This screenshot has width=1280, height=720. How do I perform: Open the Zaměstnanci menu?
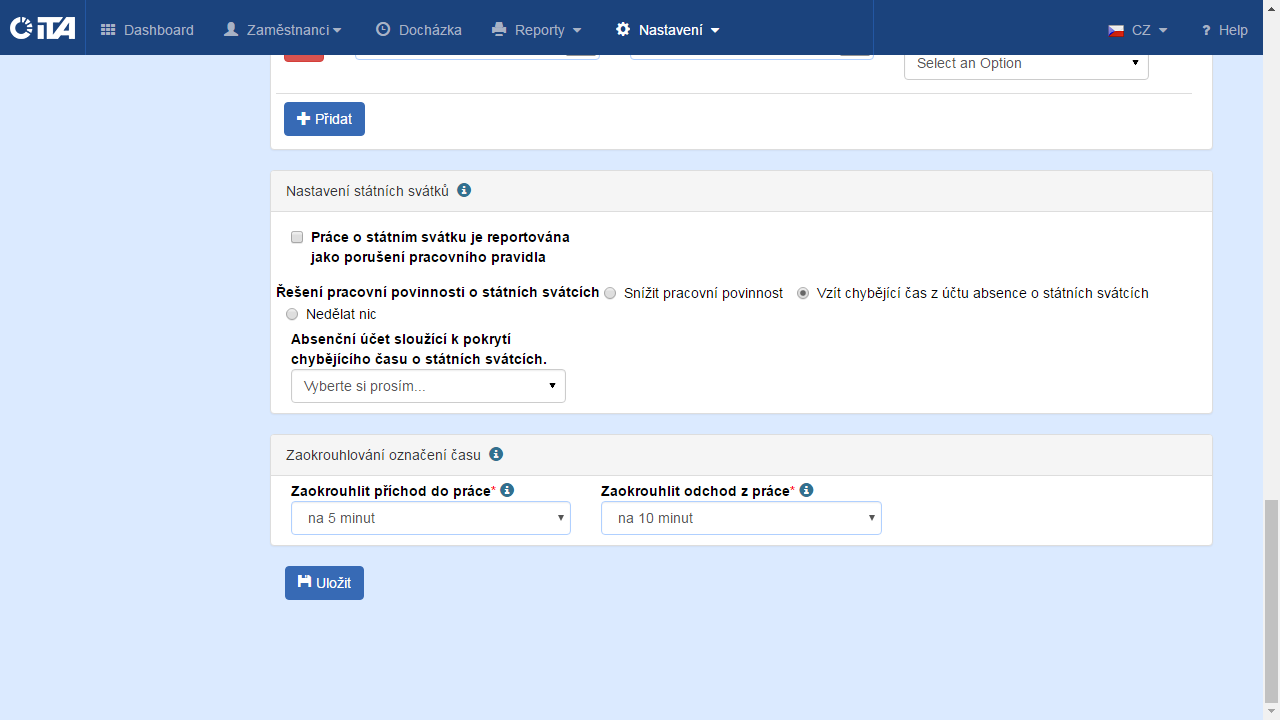click(283, 30)
